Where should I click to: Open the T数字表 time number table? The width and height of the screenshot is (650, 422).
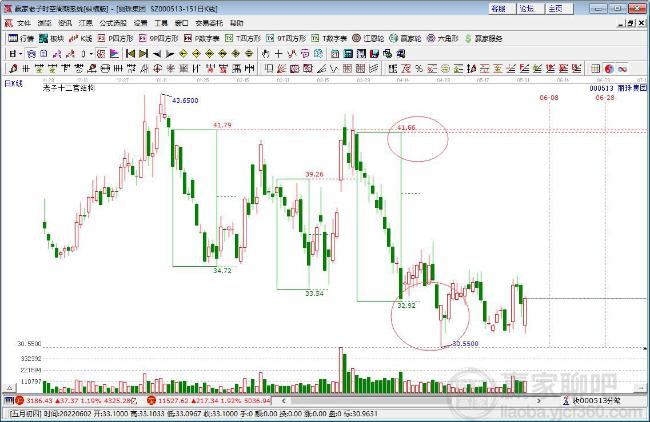point(329,39)
